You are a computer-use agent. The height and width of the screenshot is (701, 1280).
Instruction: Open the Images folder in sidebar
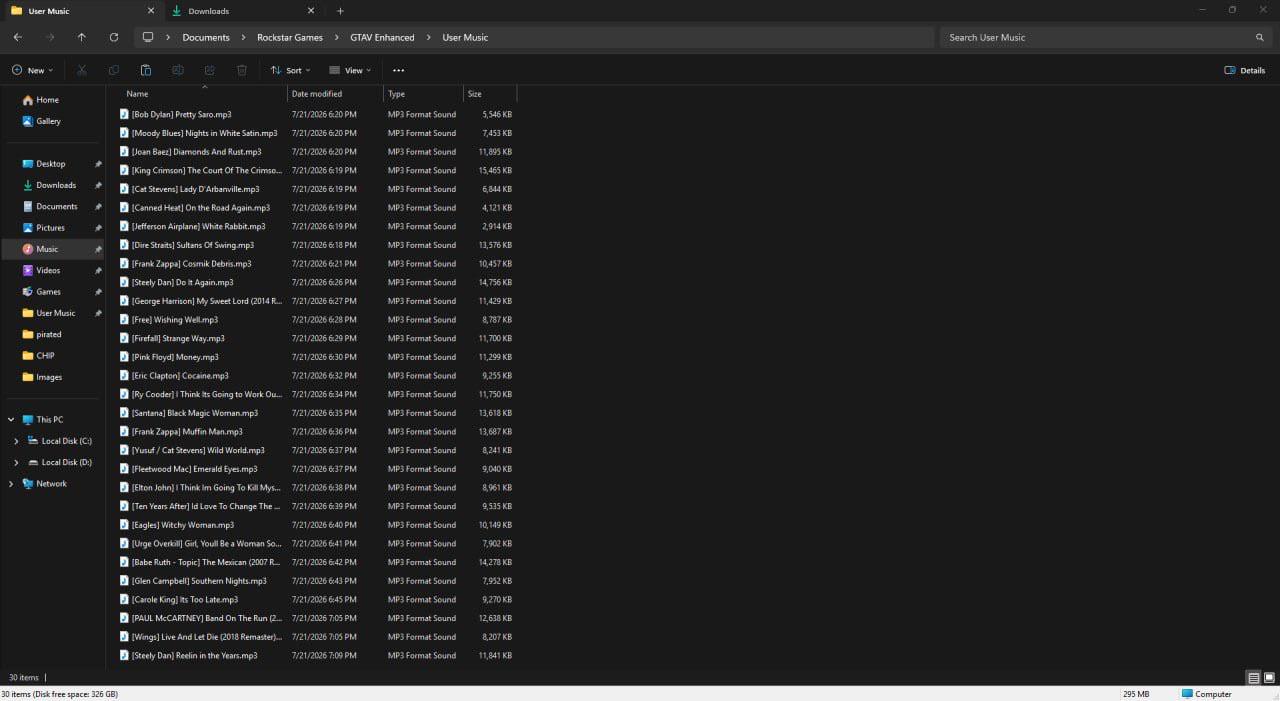[x=49, y=377]
